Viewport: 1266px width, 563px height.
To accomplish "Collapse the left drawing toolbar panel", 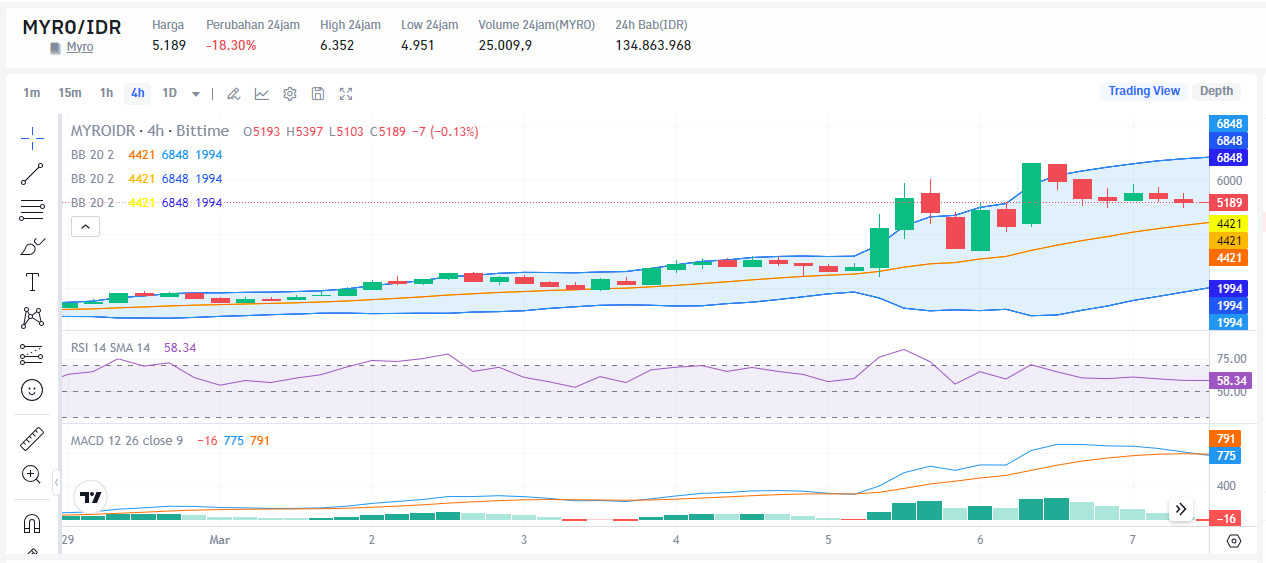I will point(56,483).
